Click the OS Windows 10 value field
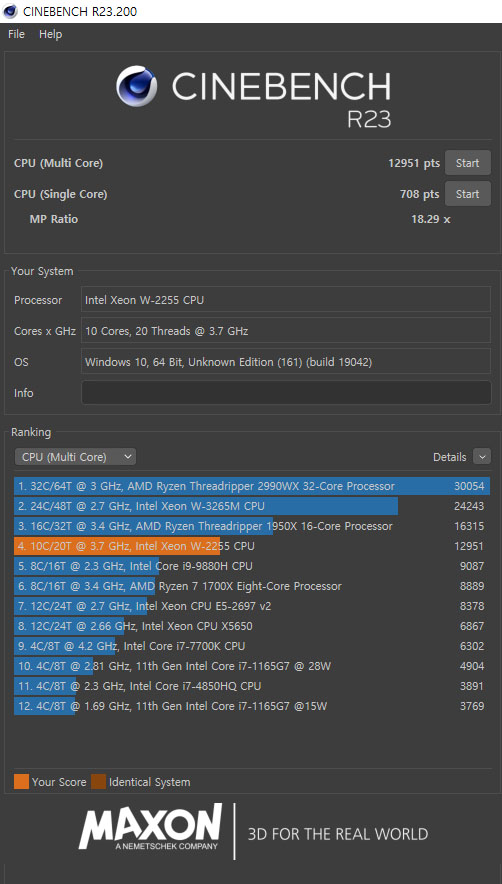Image resolution: width=502 pixels, height=884 pixels. click(286, 362)
